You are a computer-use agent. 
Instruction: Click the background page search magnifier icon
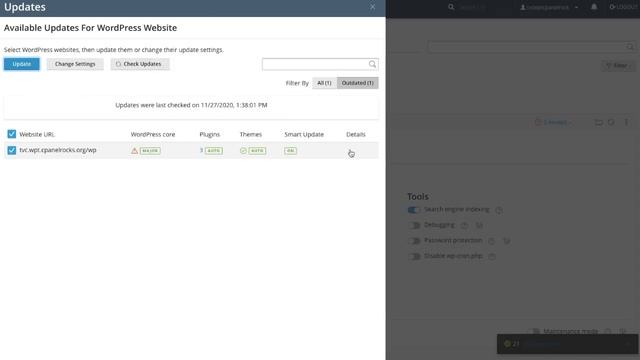coord(630,47)
